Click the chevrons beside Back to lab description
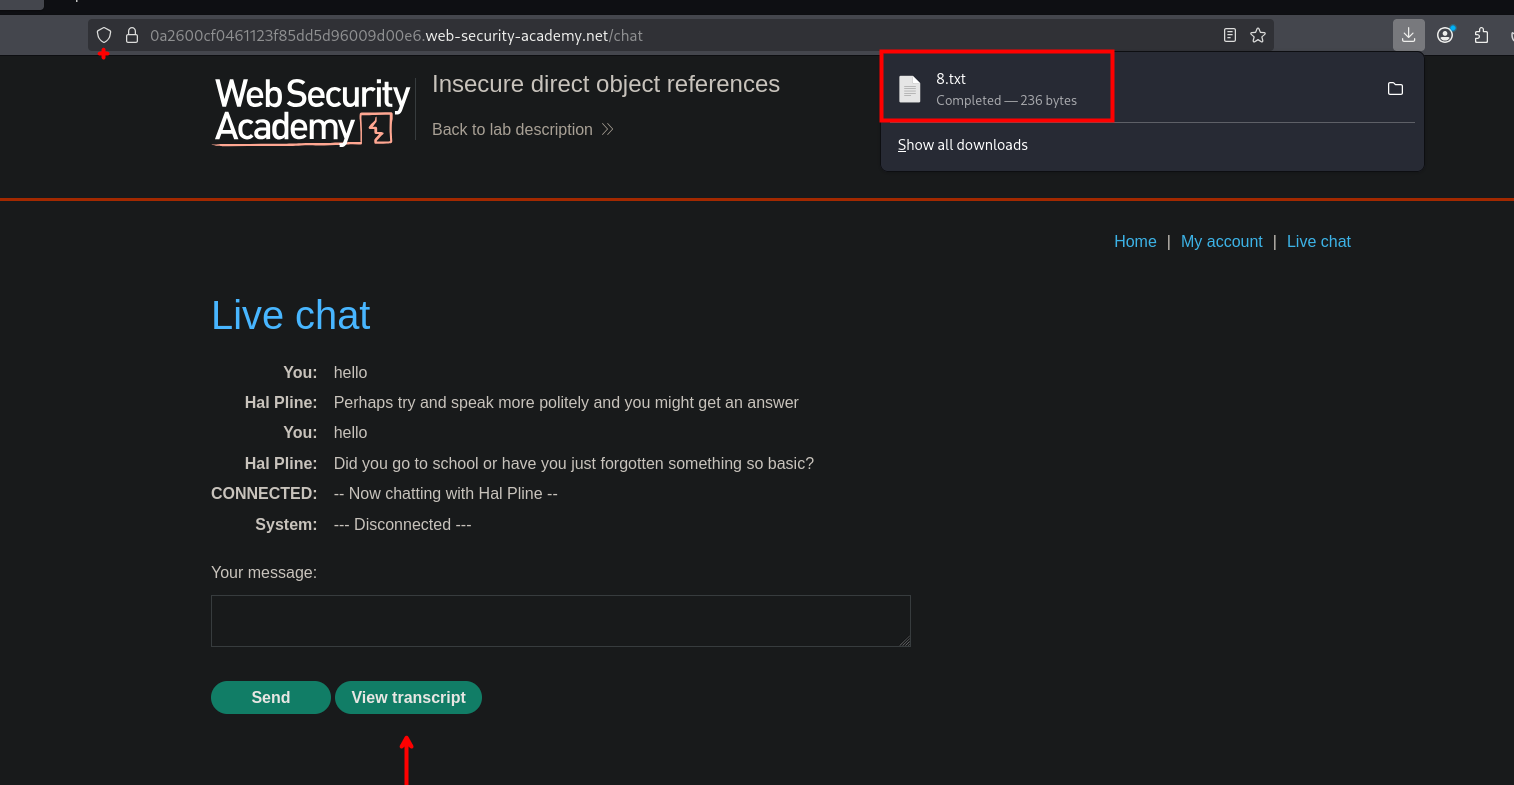This screenshot has width=1514, height=785. pyautogui.click(x=607, y=130)
